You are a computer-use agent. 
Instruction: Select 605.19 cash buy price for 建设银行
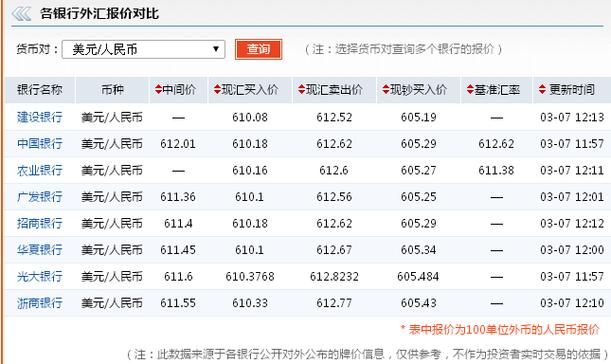click(419, 117)
